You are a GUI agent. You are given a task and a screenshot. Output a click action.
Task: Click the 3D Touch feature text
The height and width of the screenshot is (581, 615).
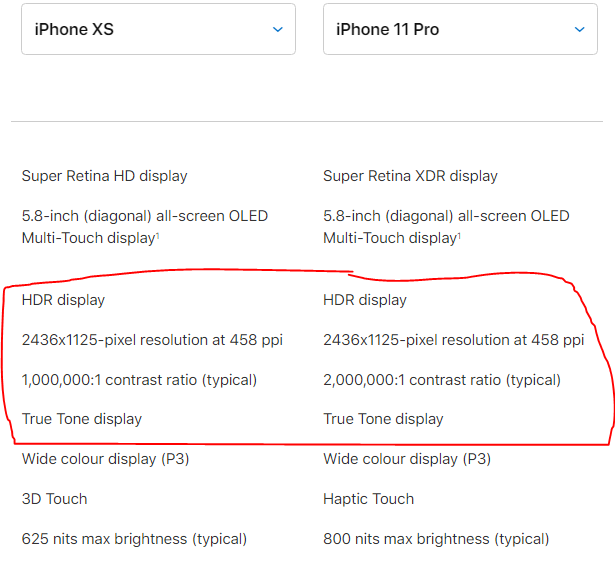pos(55,499)
